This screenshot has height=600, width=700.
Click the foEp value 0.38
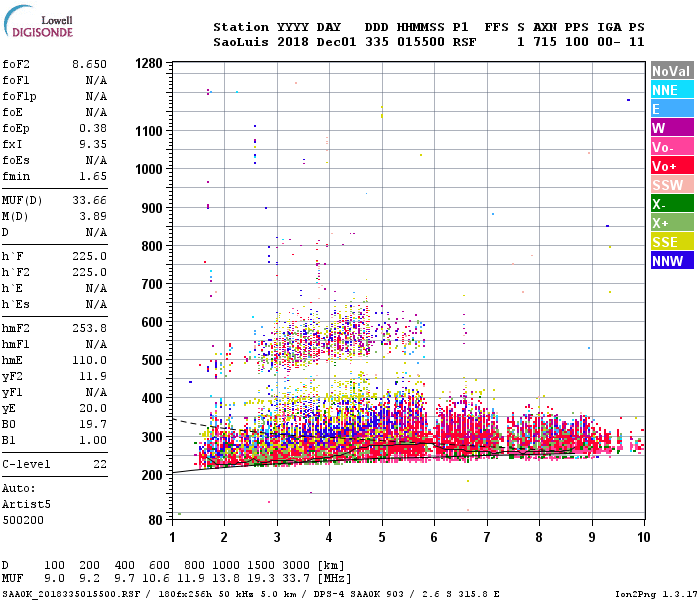pos(93,128)
